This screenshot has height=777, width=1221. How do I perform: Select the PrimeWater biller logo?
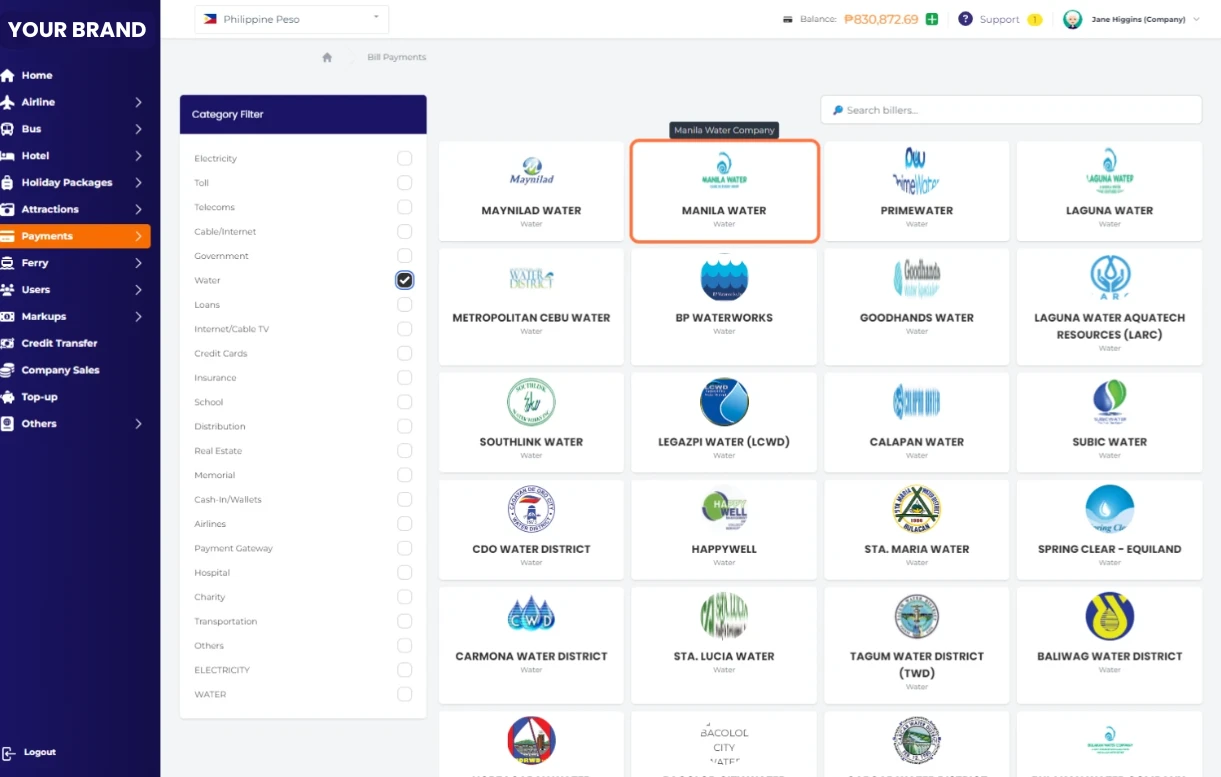click(x=916, y=171)
